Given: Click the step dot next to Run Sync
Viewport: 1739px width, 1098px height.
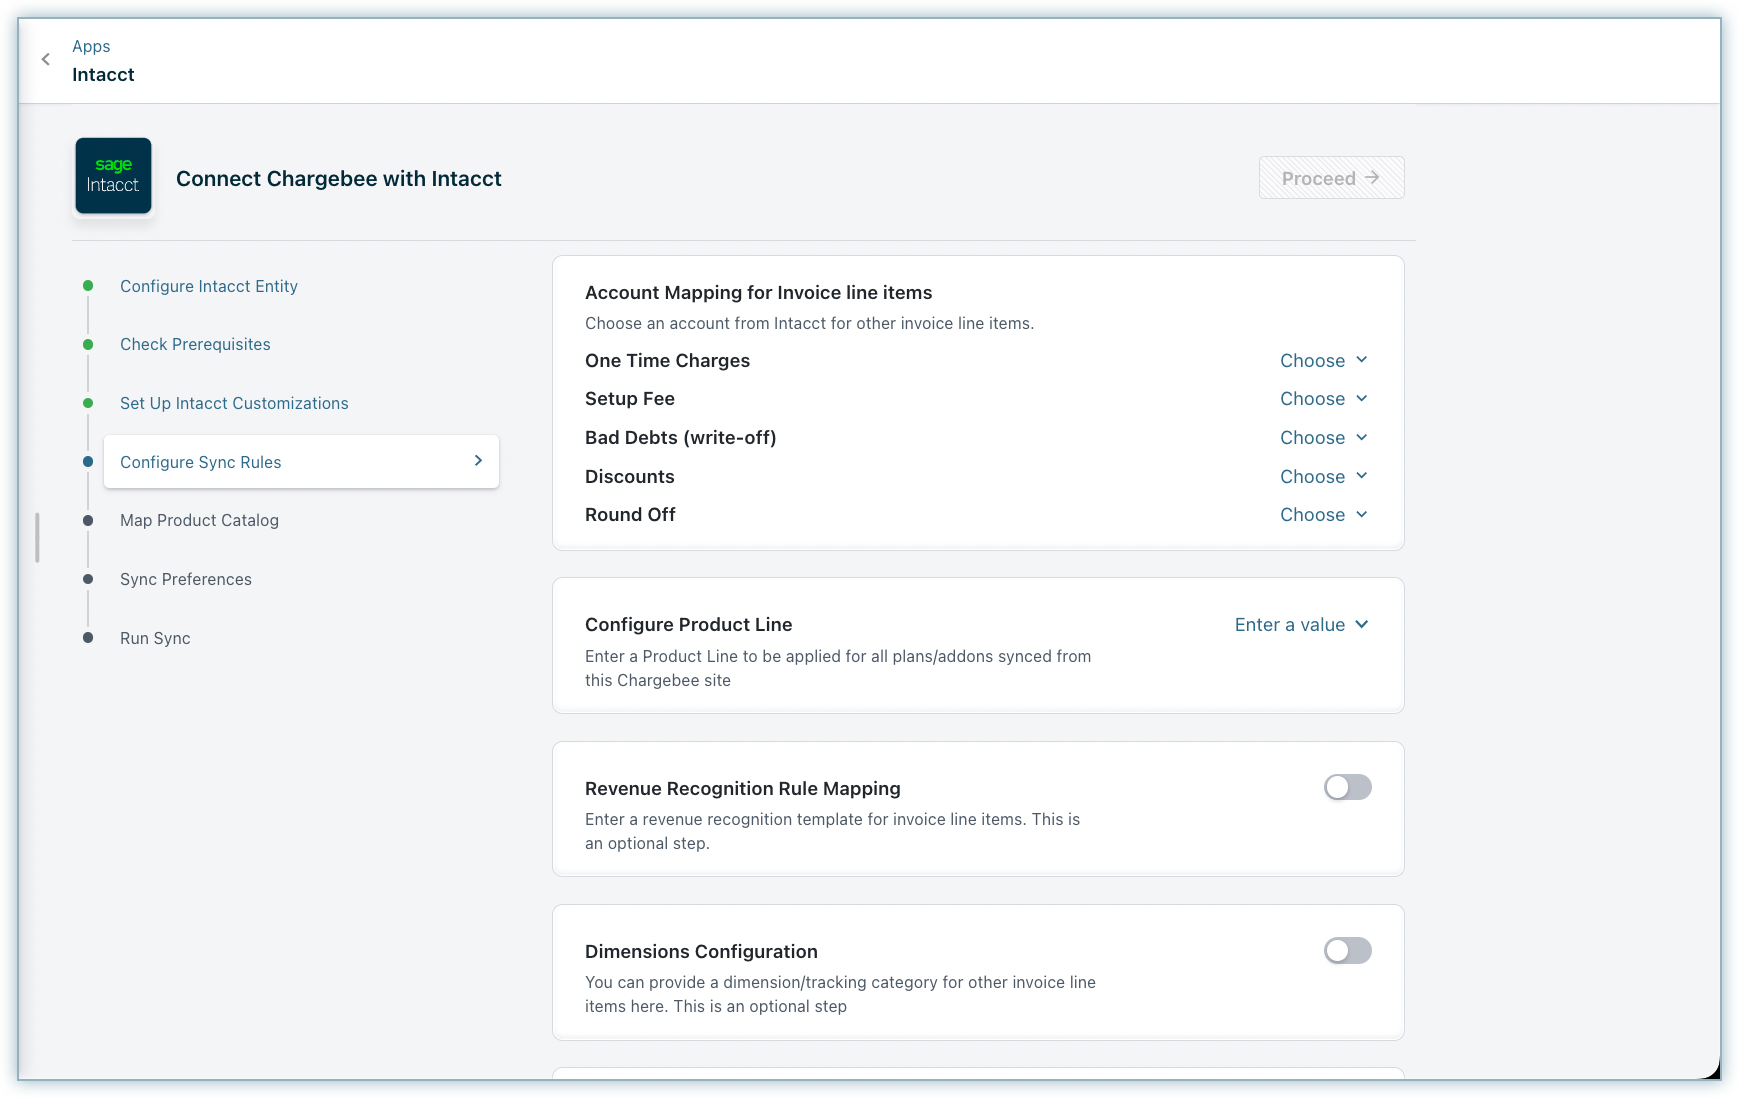Looking at the screenshot, I should (88, 638).
